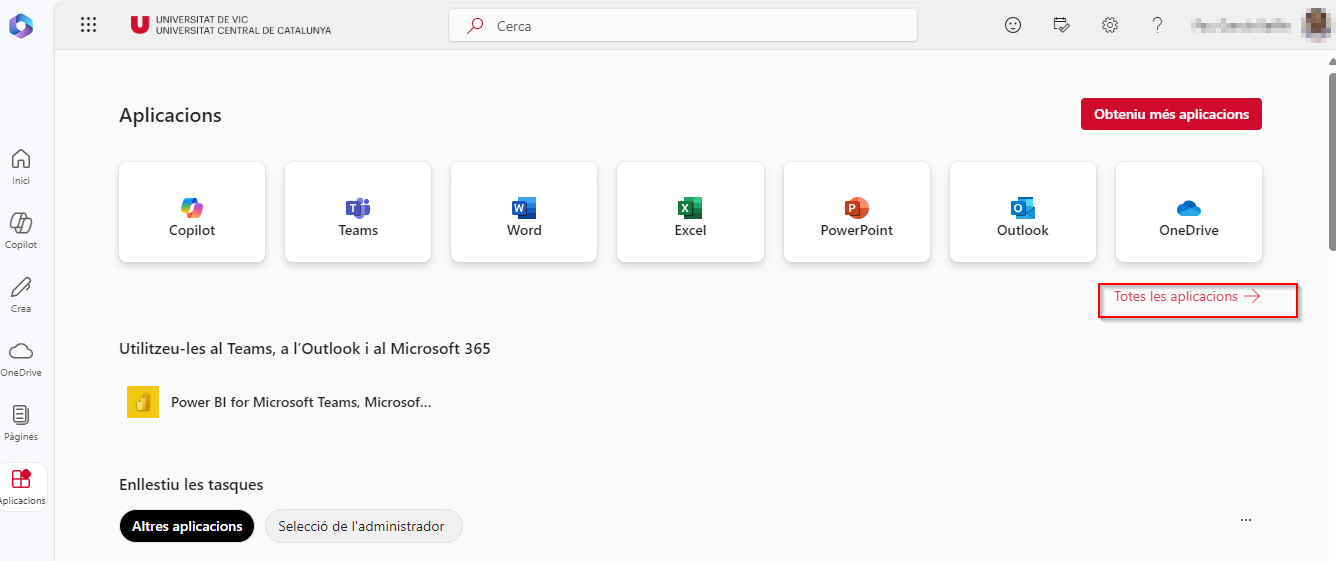Click the feedback smiley face icon
This screenshot has width=1336, height=561.
click(1013, 26)
